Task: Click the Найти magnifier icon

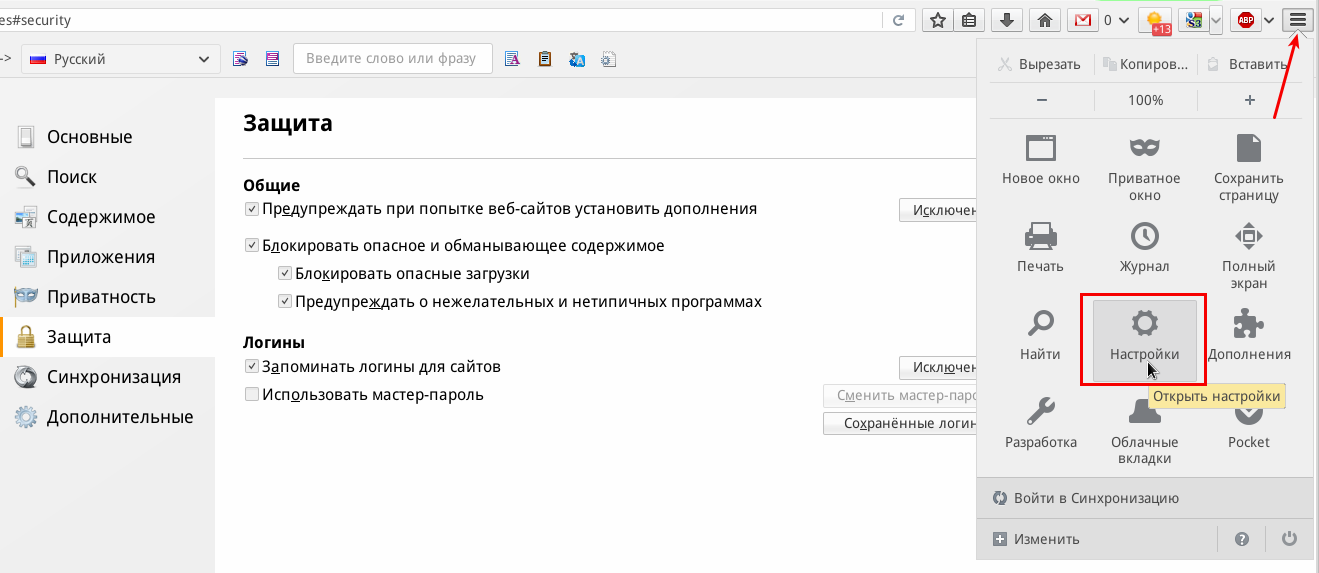Action: 1041,336
